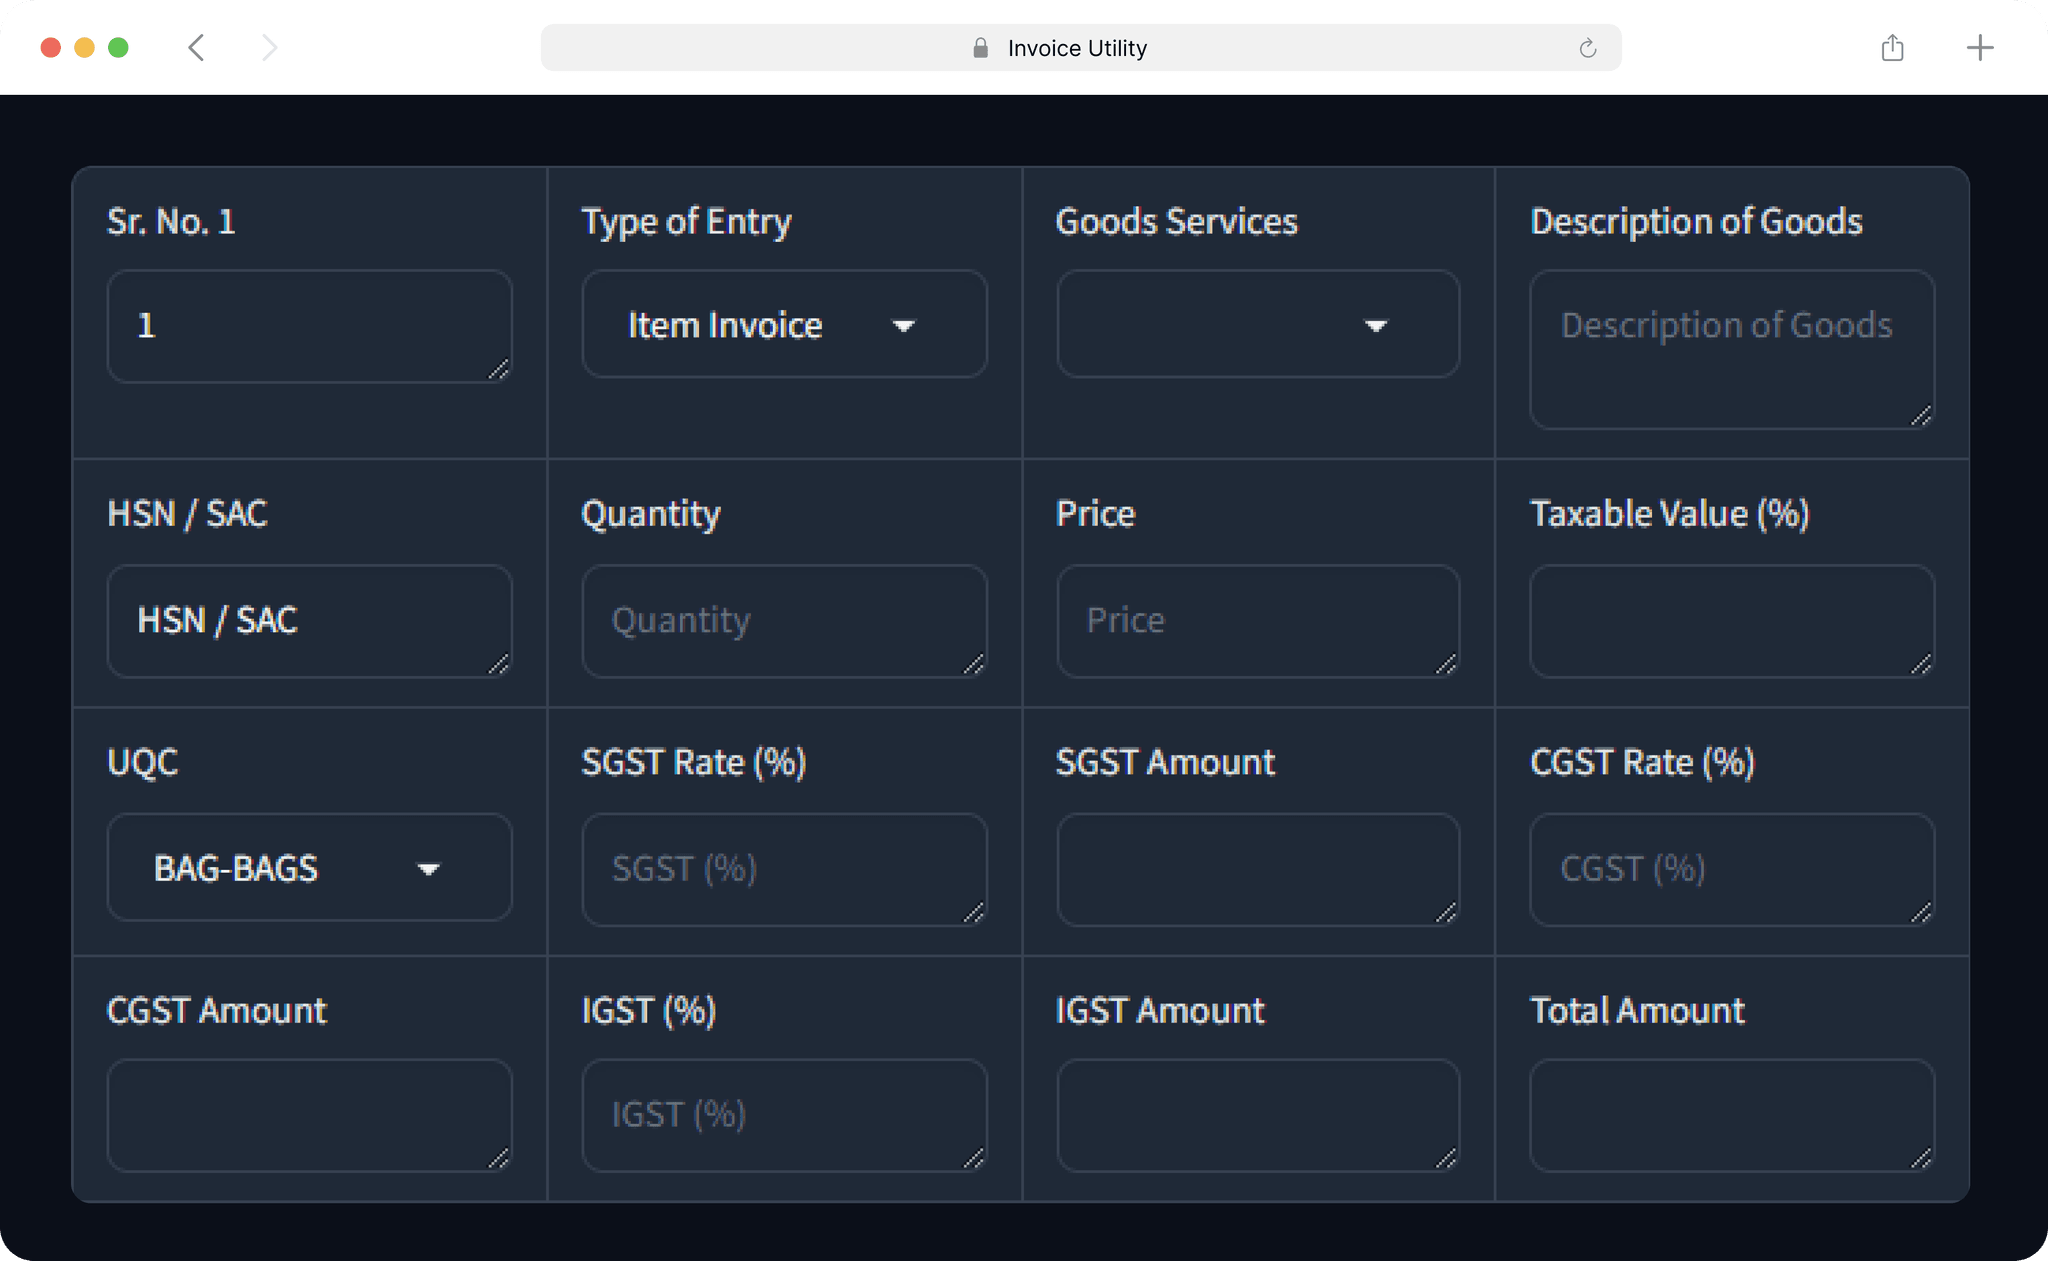Select the Taxable Value (%) field

pyautogui.click(x=1730, y=620)
